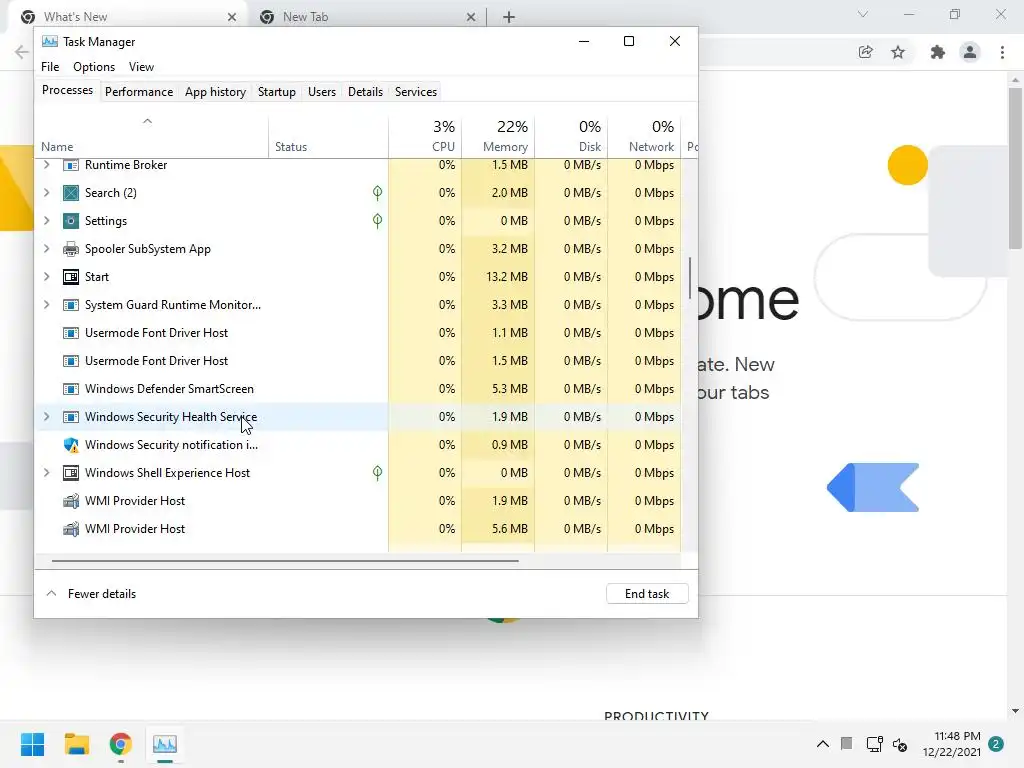Click the Windows Security Health Service icon
The image size is (1024, 768).
71,417
